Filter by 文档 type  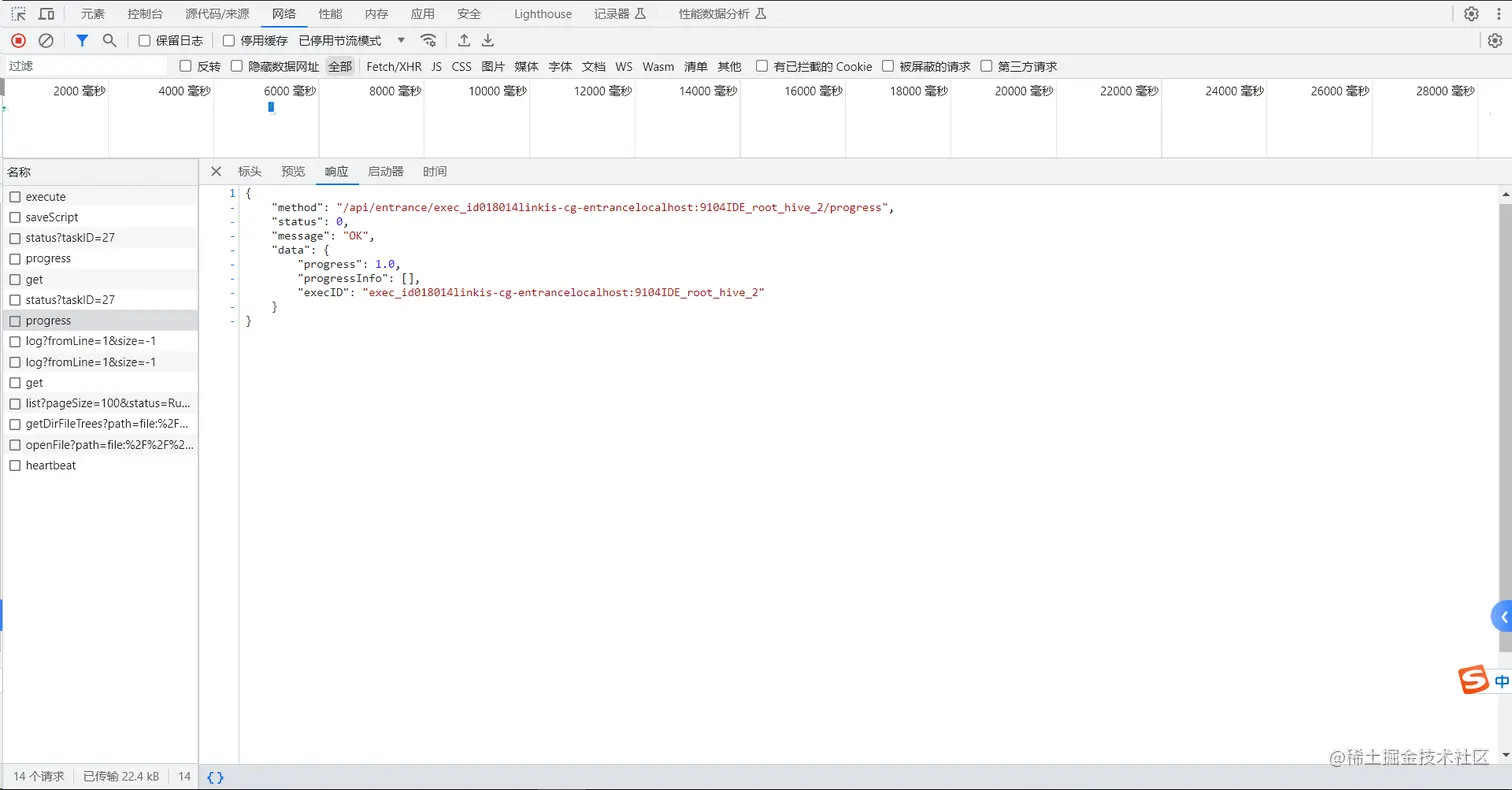(x=594, y=67)
